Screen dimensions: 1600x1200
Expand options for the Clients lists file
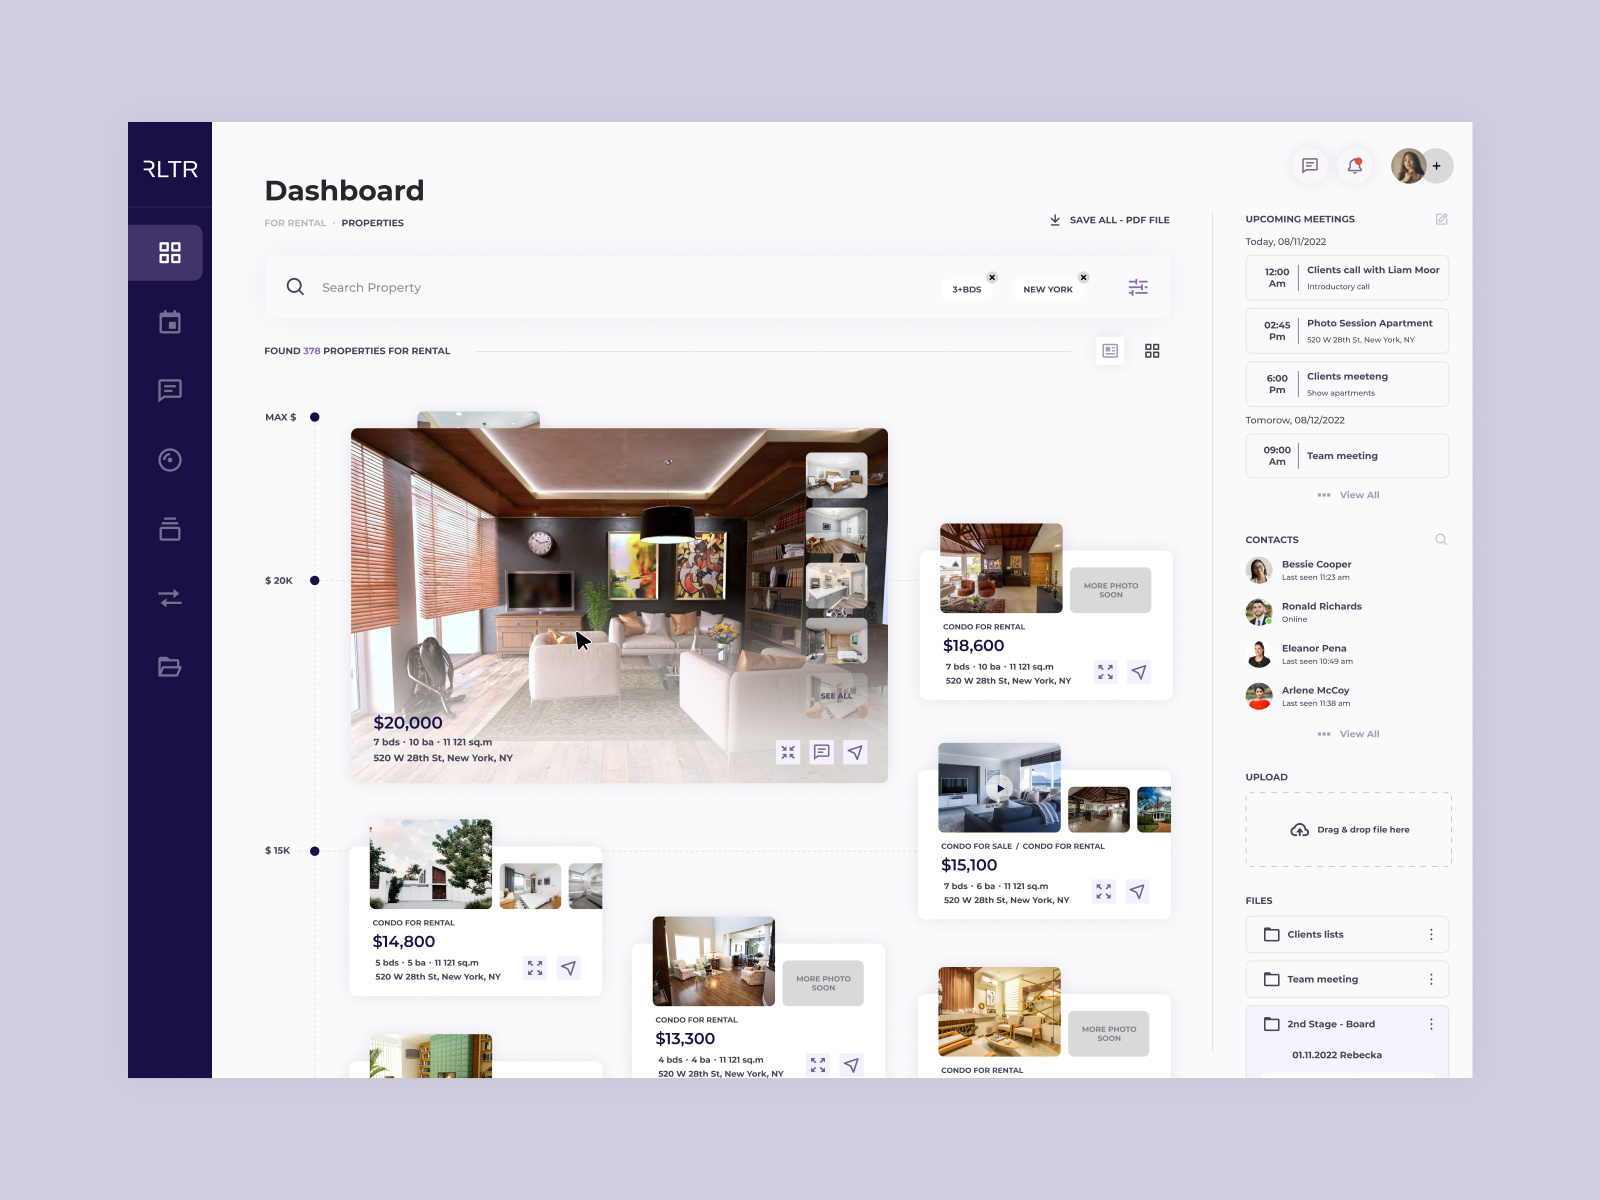(x=1432, y=934)
